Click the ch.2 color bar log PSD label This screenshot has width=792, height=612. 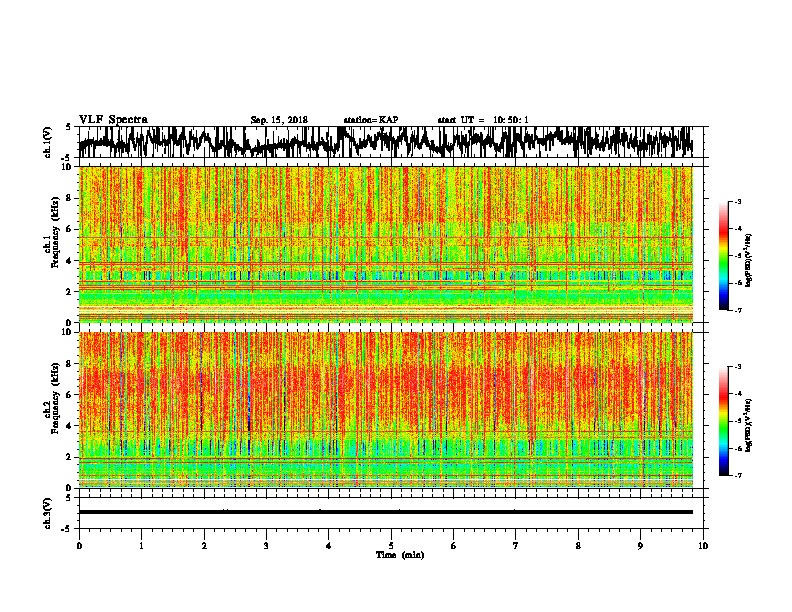click(749, 425)
